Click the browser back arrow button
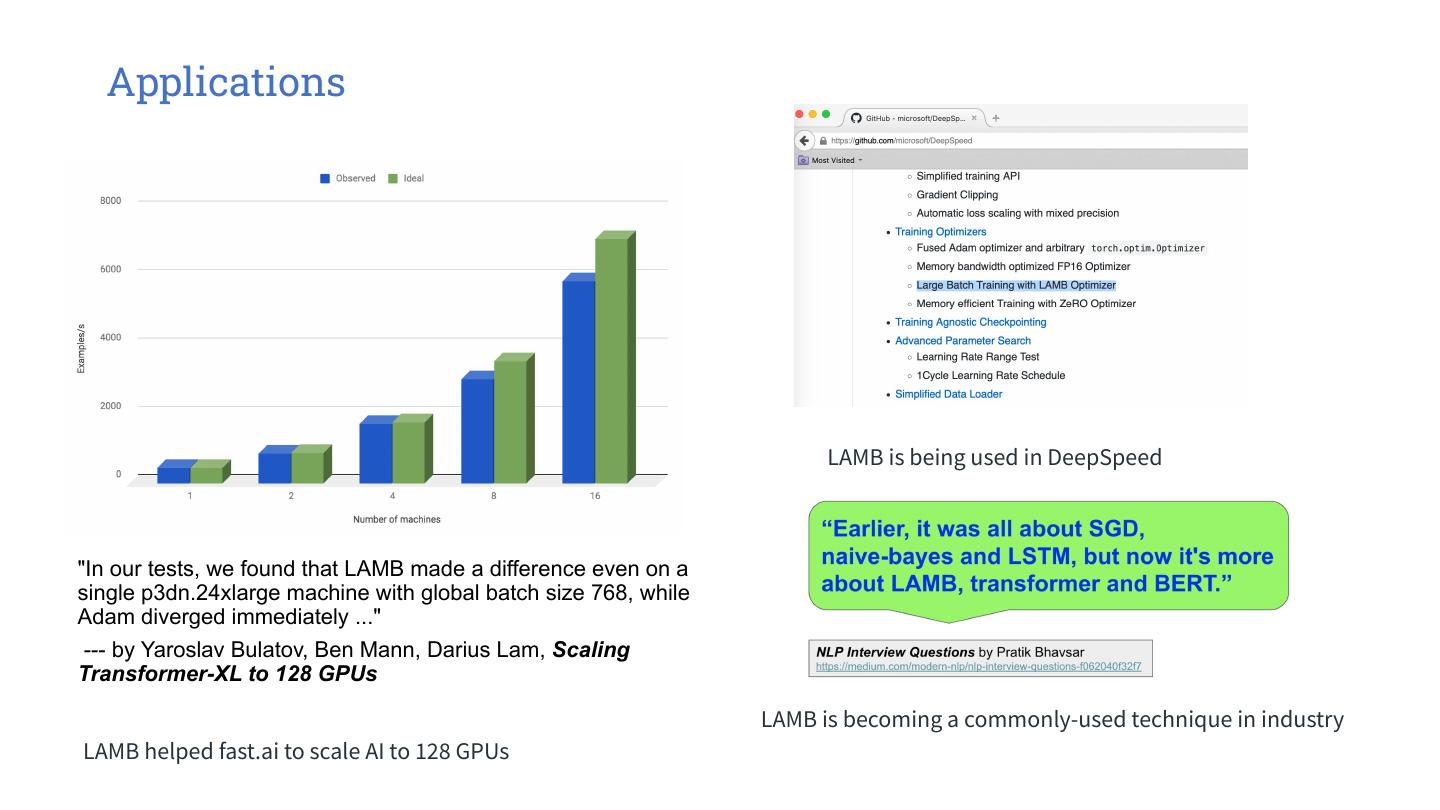This screenshot has height=810, width=1440. (805, 141)
